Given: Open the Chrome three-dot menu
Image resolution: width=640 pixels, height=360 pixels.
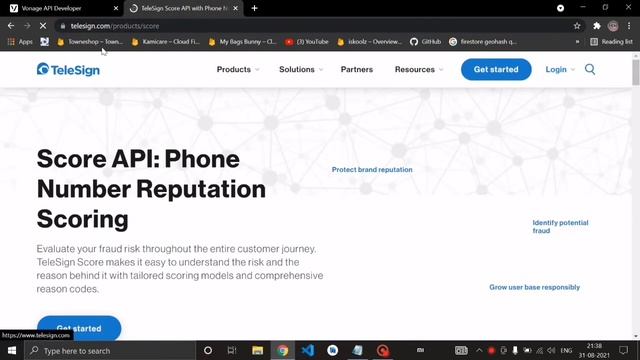Looking at the screenshot, I should click(629, 26).
